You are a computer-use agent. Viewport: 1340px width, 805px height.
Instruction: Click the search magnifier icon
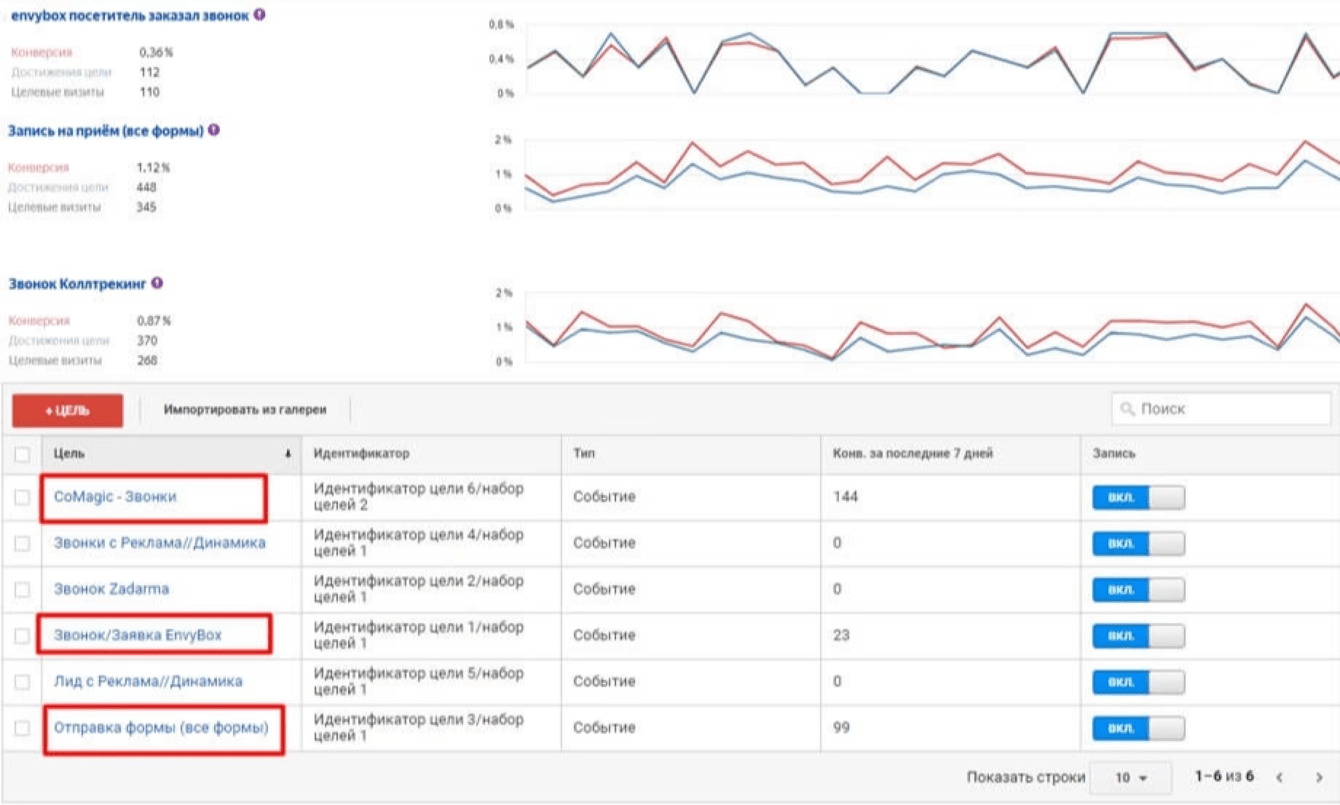click(x=1128, y=409)
